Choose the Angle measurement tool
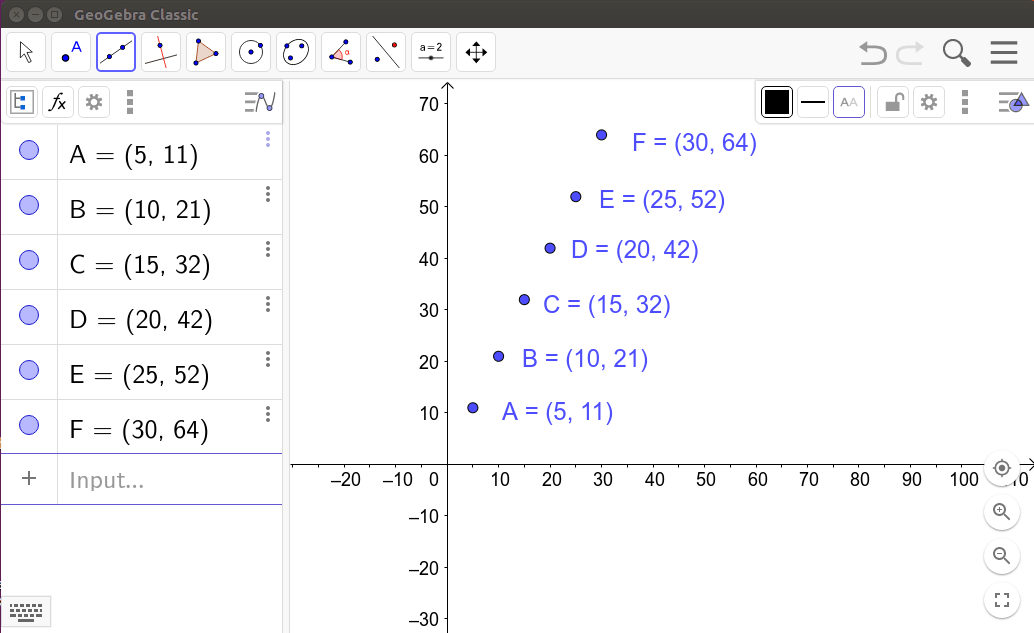 click(x=341, y=52)
